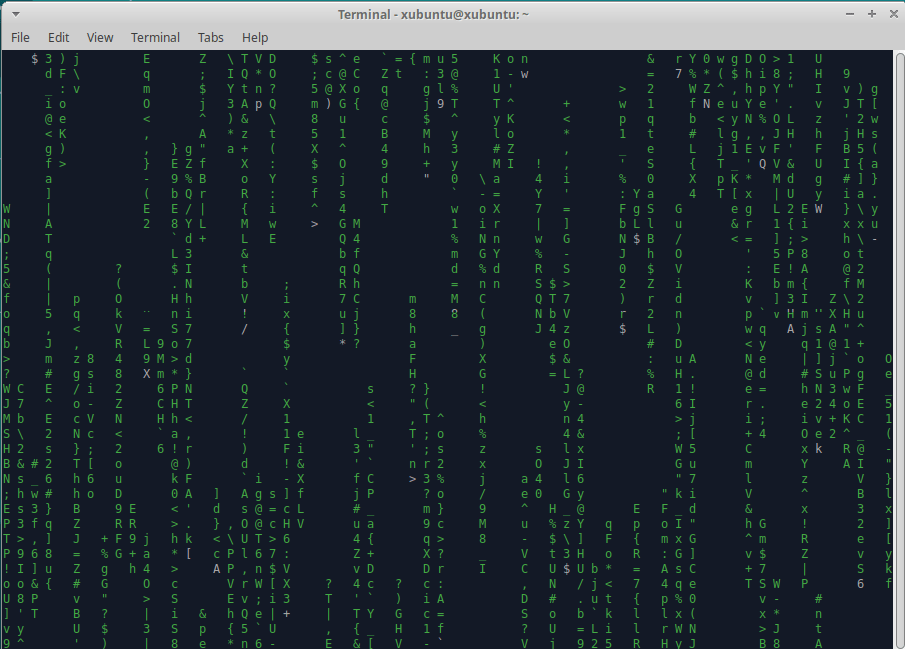
Task: Open the window menu arrow in title bar
Action: point(12,14)
